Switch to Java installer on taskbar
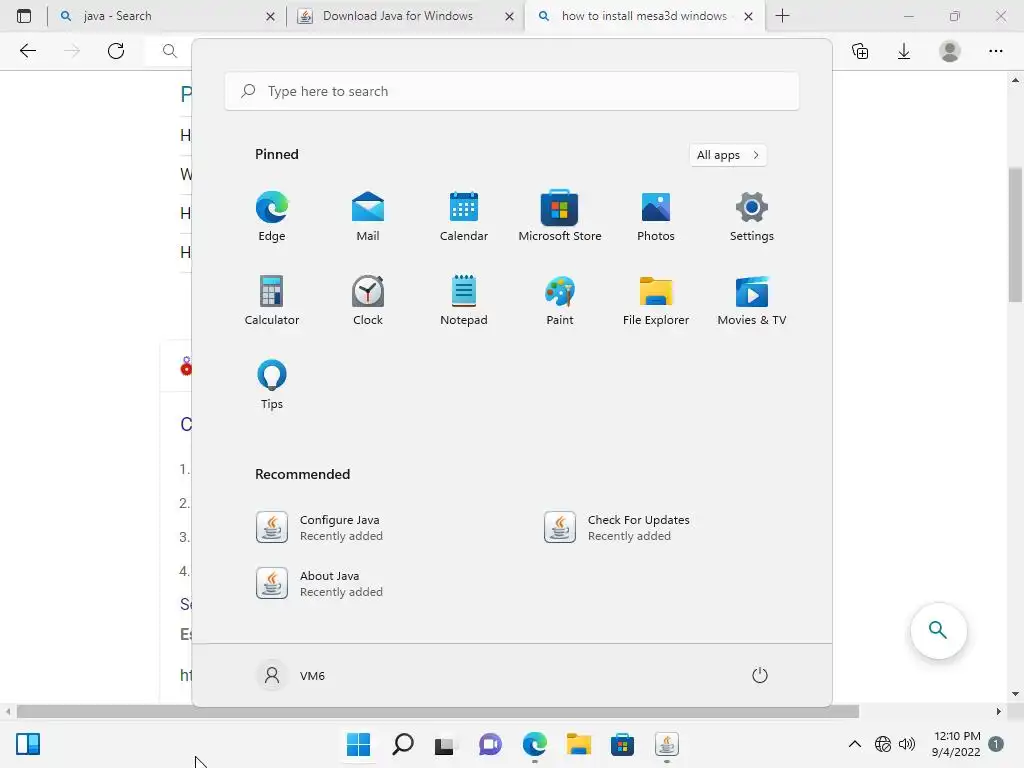This screenshot has width=1024, height=768. tap(667, 744)
